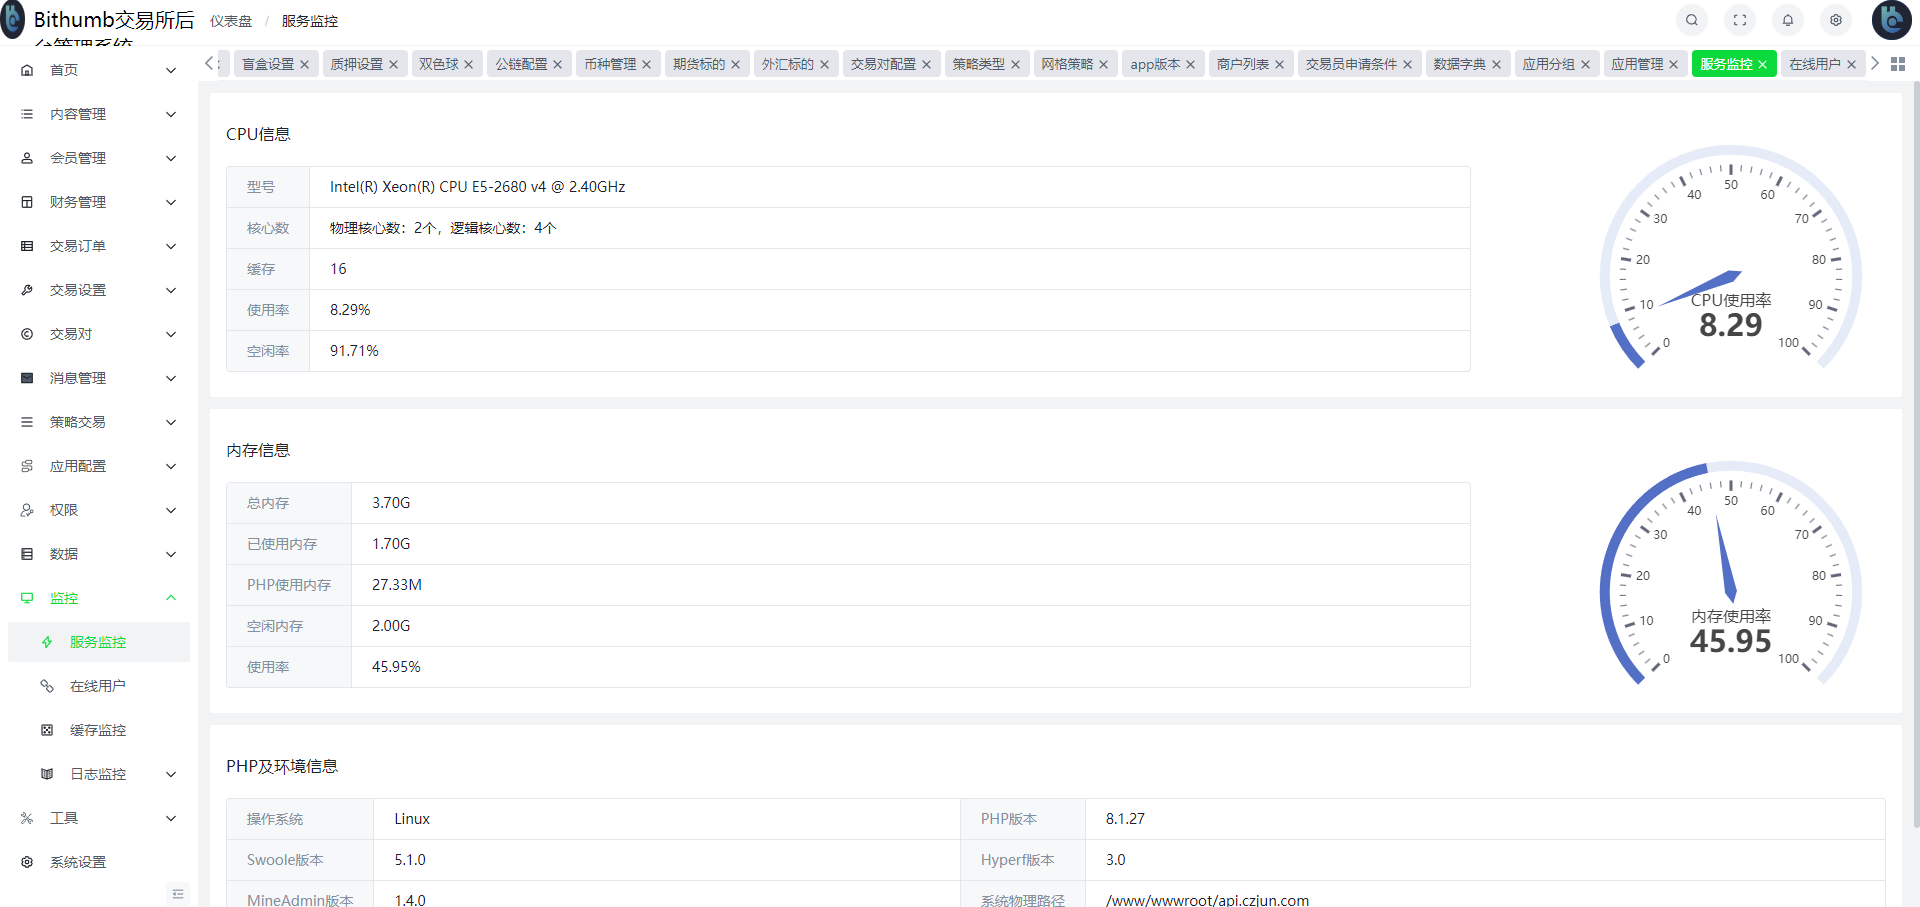Click the Bithumb logo icon
1920x907 pixels.
click(12, 20)
